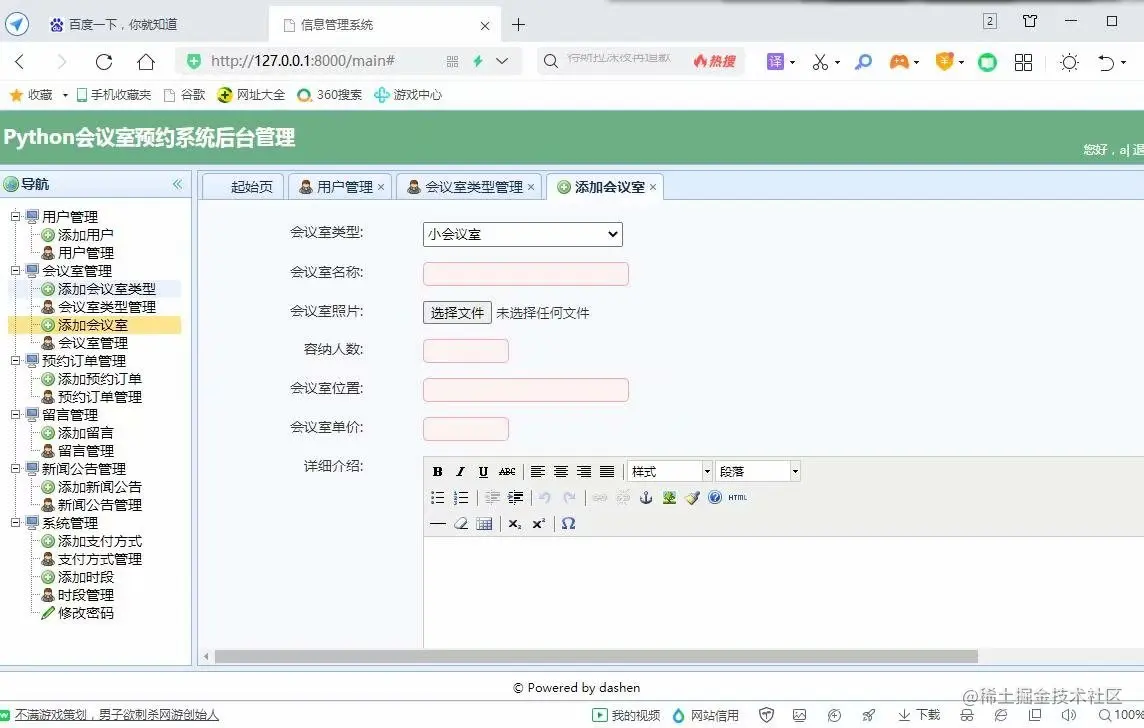Open the editor help icon
This screenshot has height=728, width=1144.
(715, 497)
